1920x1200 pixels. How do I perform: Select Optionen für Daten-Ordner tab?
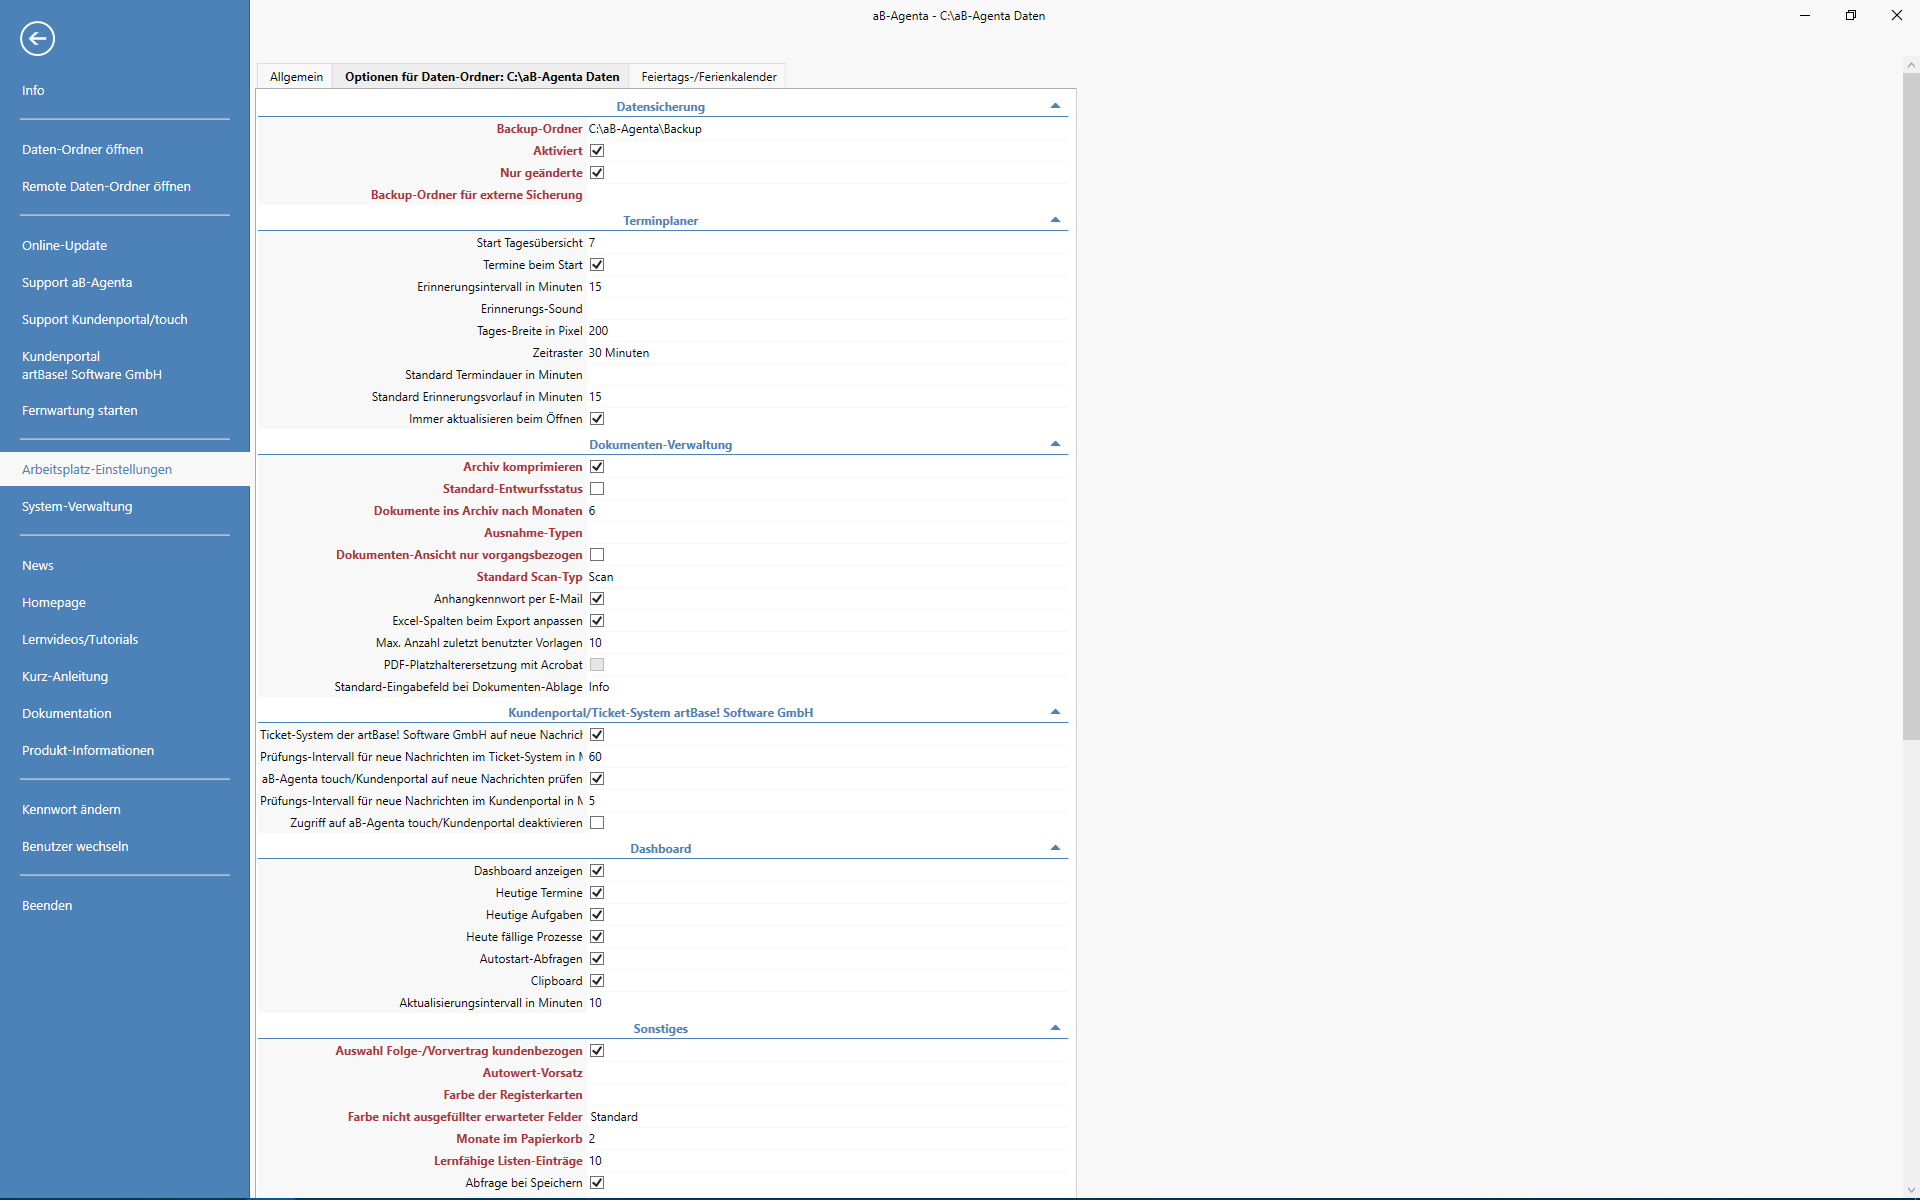coord(482,77)
